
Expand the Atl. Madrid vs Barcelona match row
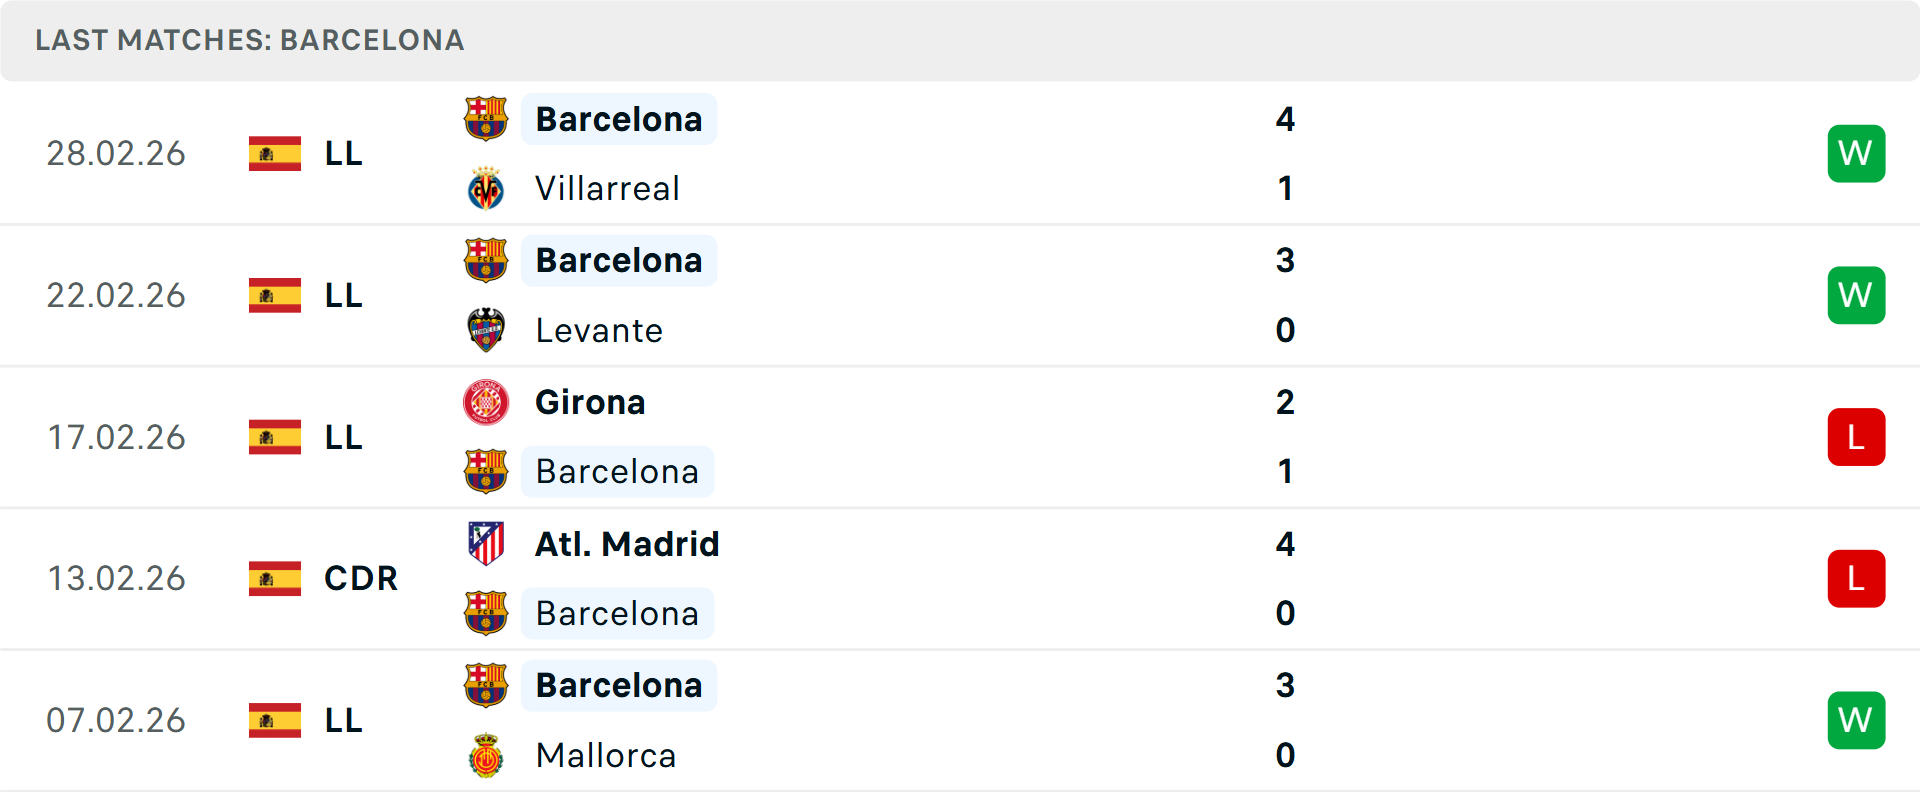[x=960, y=578]
